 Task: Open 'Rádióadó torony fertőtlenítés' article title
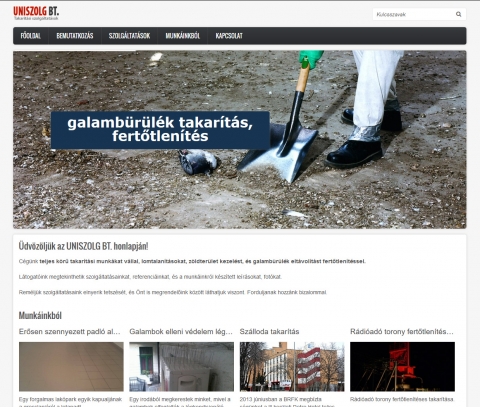pyautogui.click(x=402, y=332)
